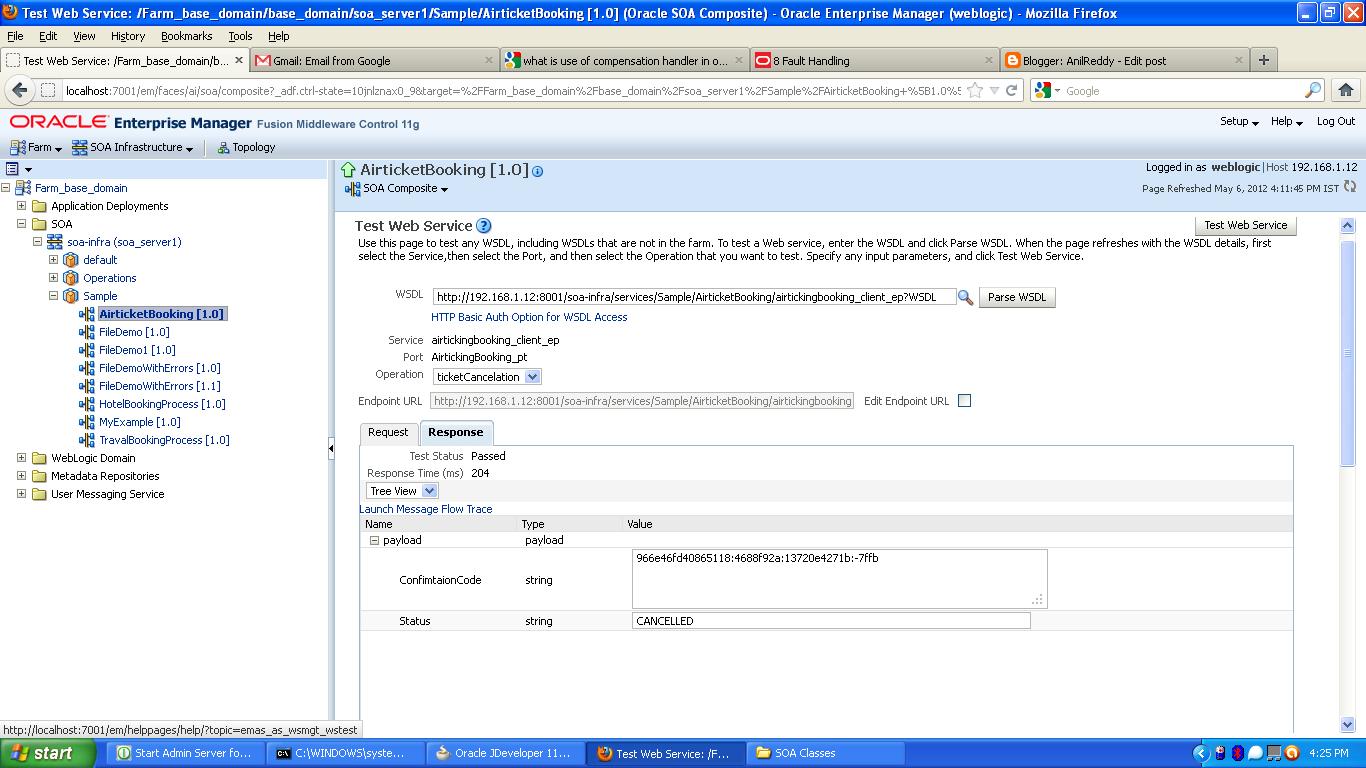1366x768 pixels.
Task: Select the Response tab
Action: click(x=456, y=432)
